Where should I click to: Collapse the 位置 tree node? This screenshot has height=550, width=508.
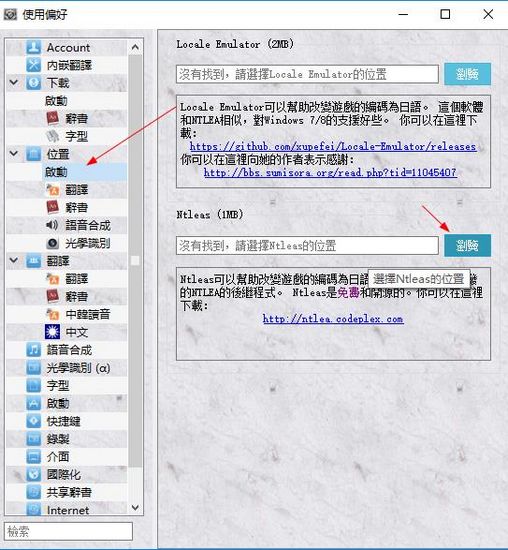click(x=14, y=154)
